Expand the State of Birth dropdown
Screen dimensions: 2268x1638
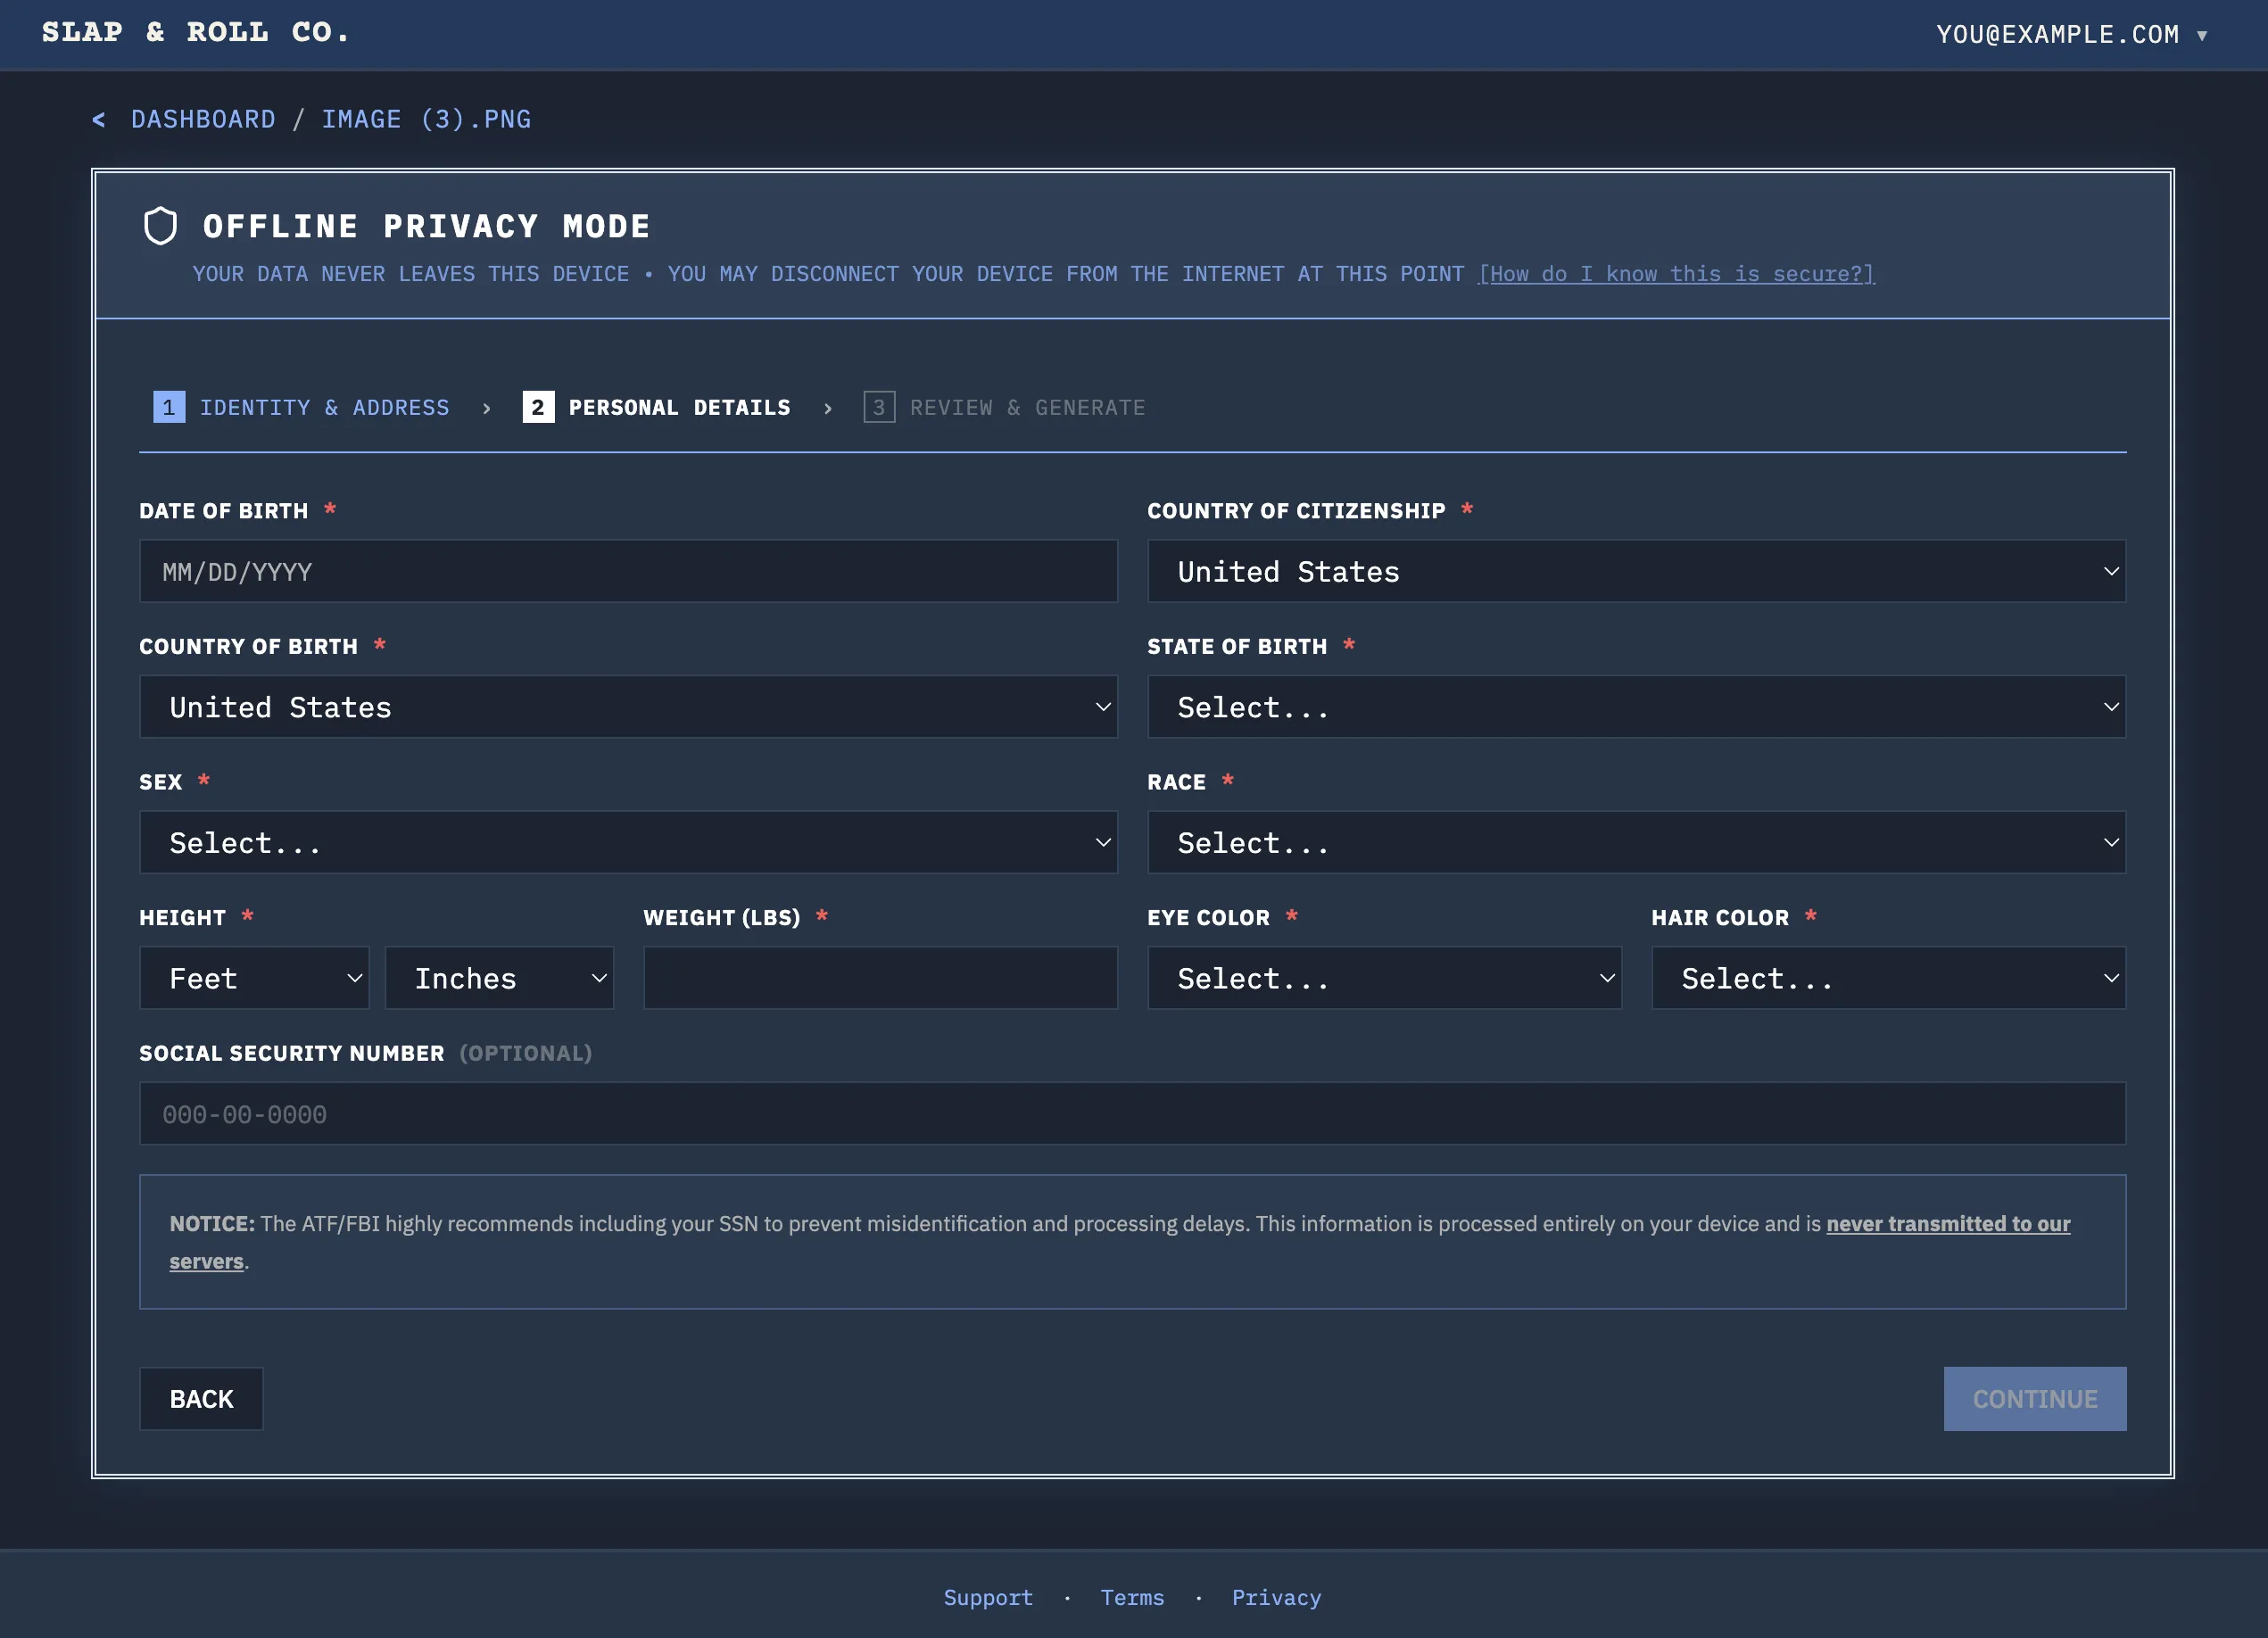tap(1636, 707)
